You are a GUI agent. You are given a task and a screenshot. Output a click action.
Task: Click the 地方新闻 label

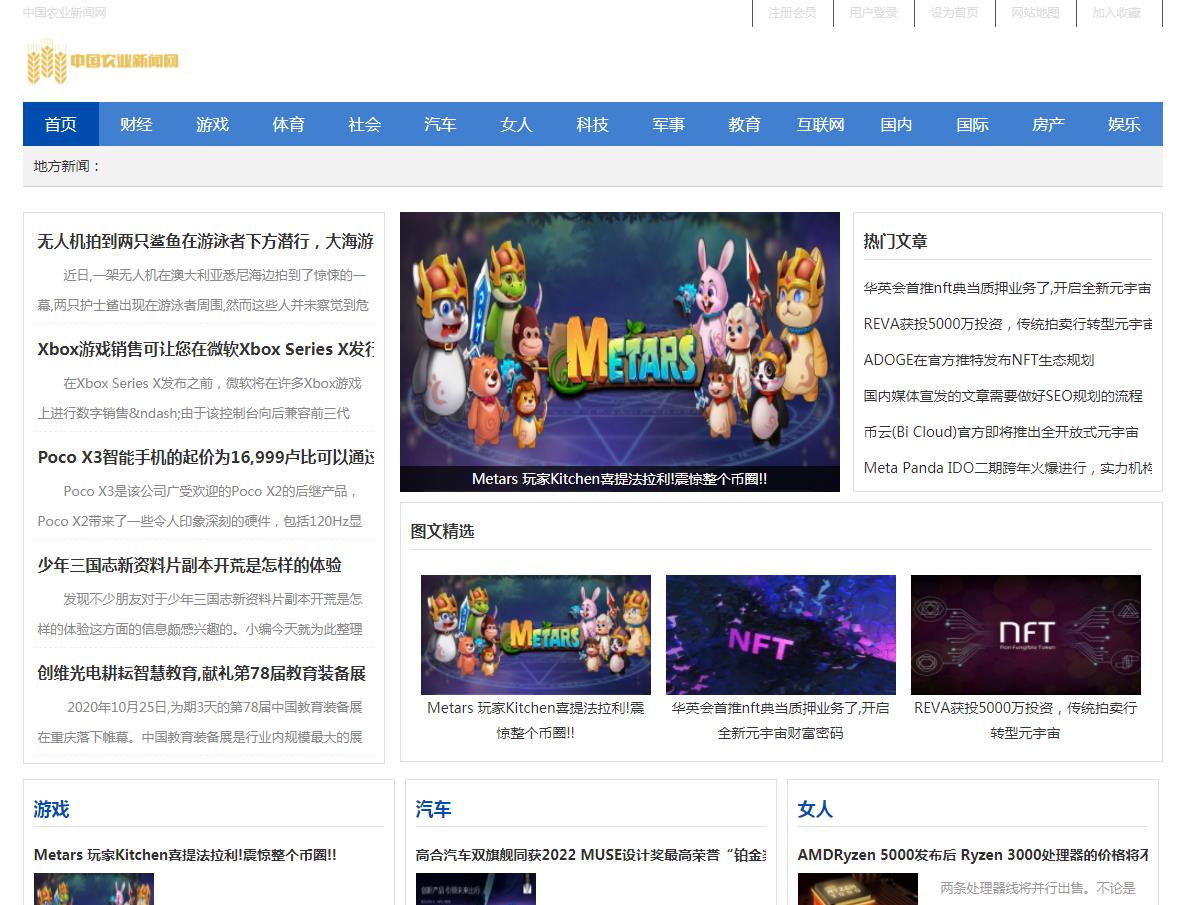click(67, 166)
